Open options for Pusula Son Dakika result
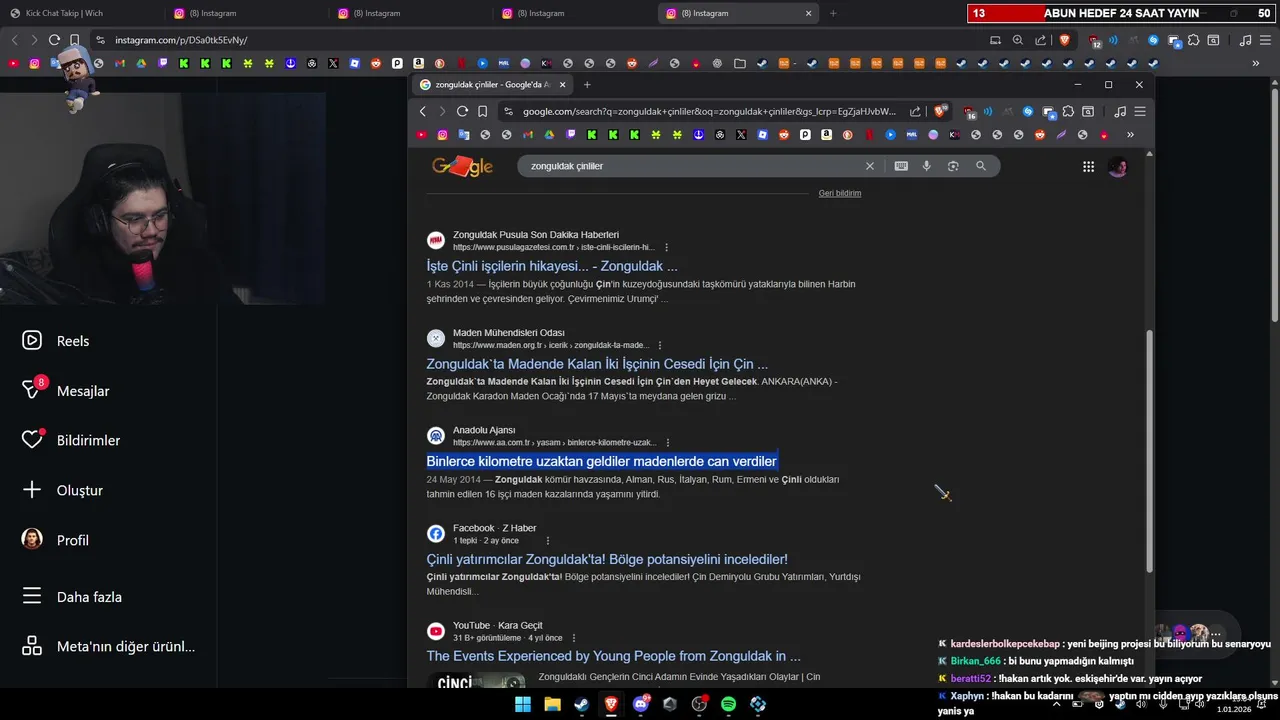This screenshot has height=720, width=1280. tap(667, 247)
